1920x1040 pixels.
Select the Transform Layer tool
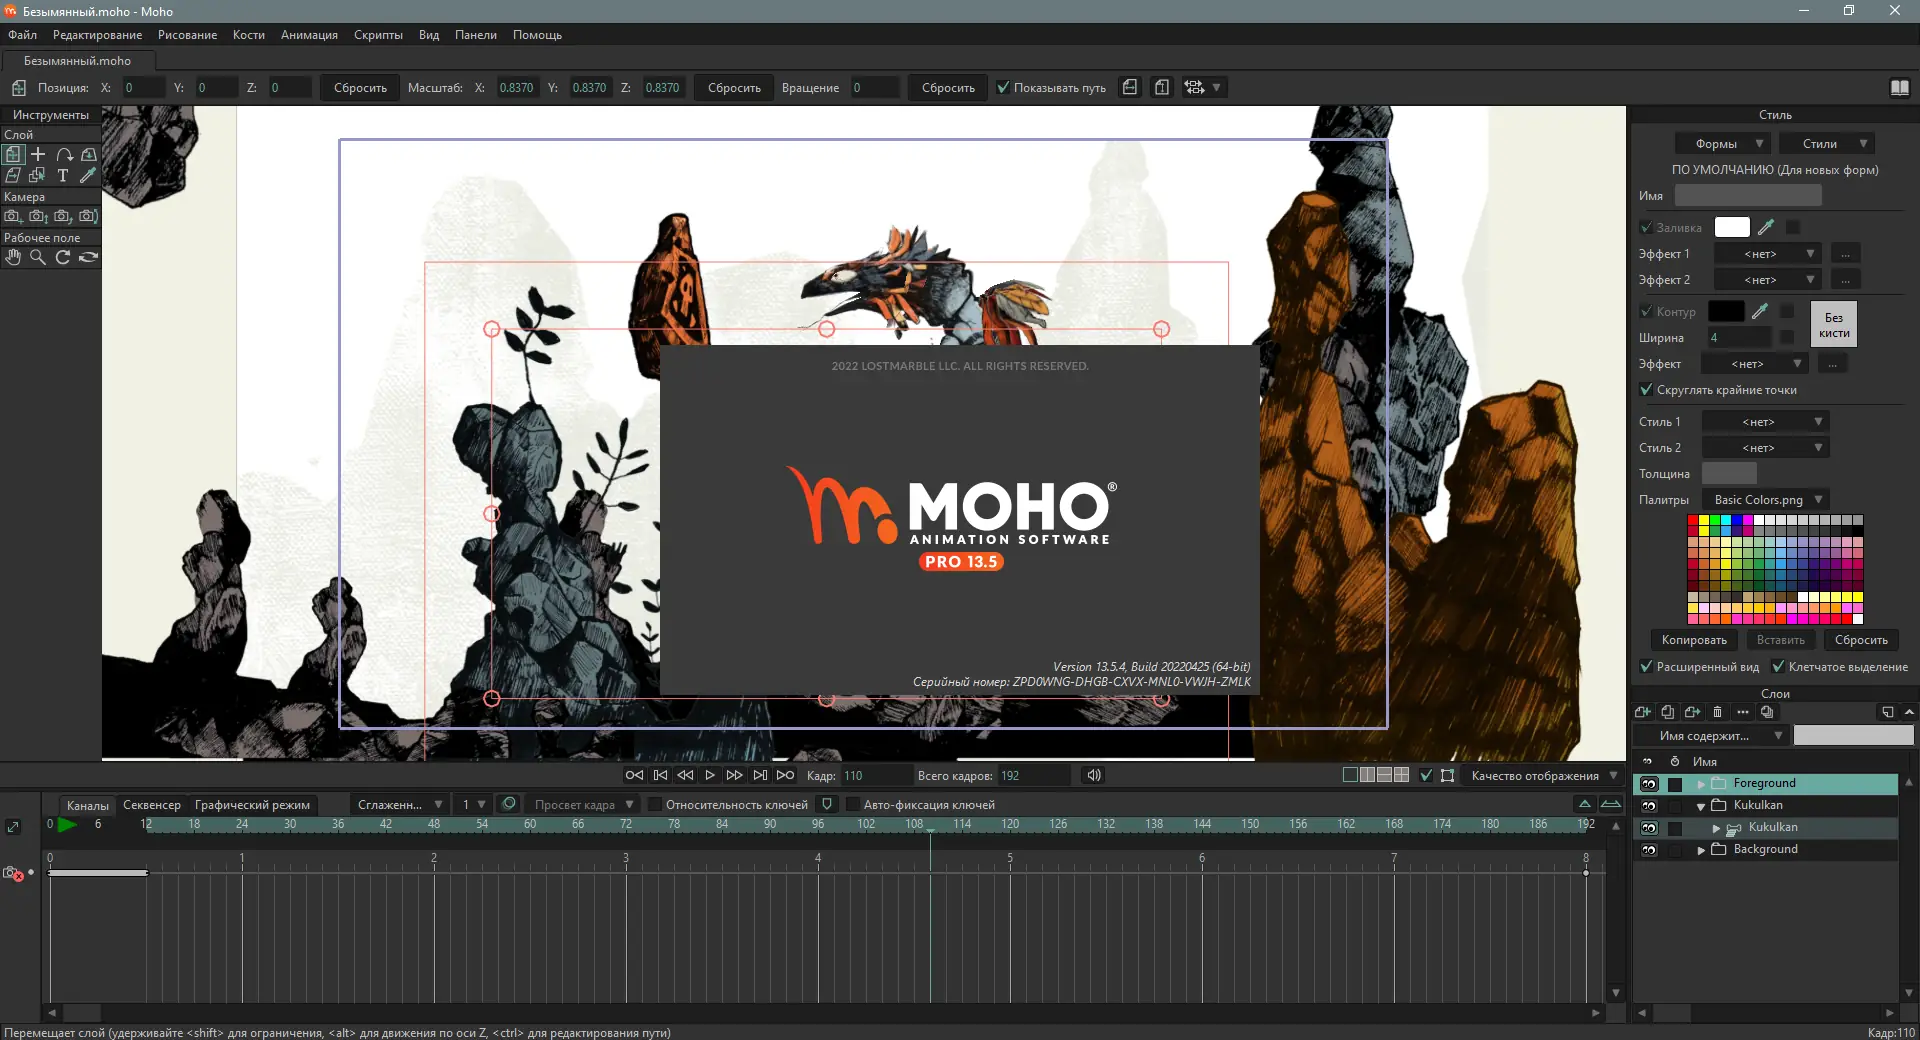pos(13,154)
